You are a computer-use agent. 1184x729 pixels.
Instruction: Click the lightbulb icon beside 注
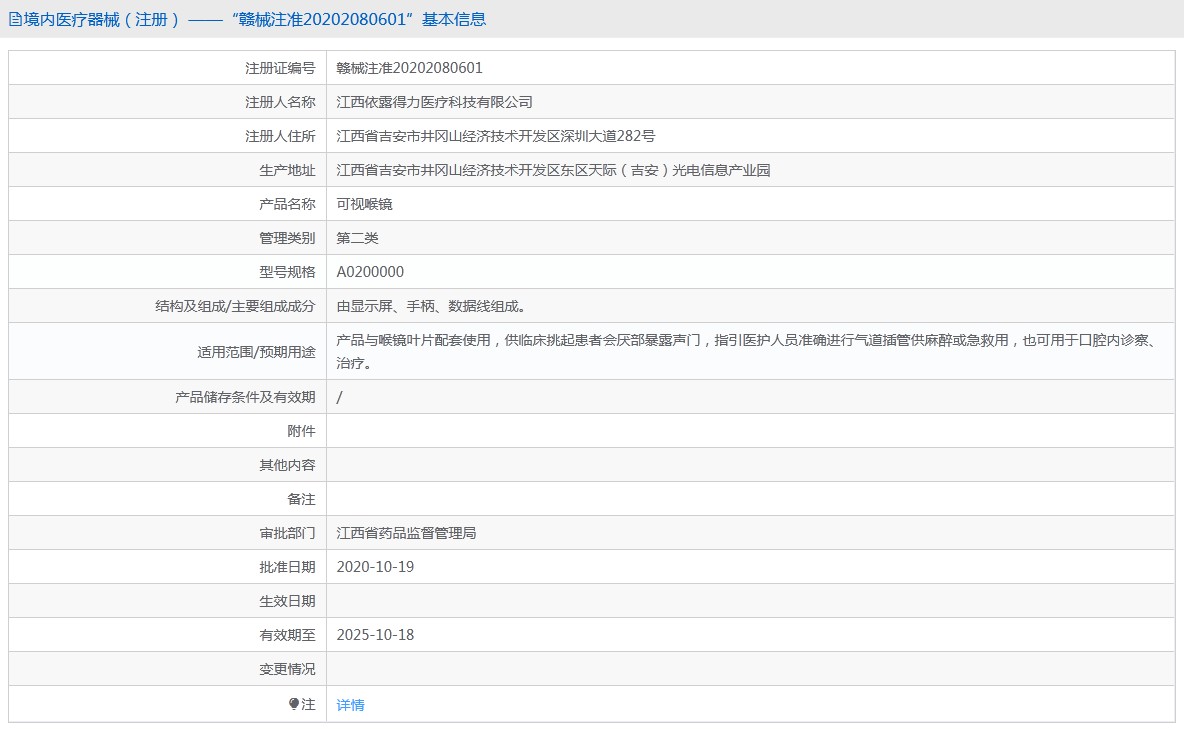pyautogui.click(x=294, y=704)
